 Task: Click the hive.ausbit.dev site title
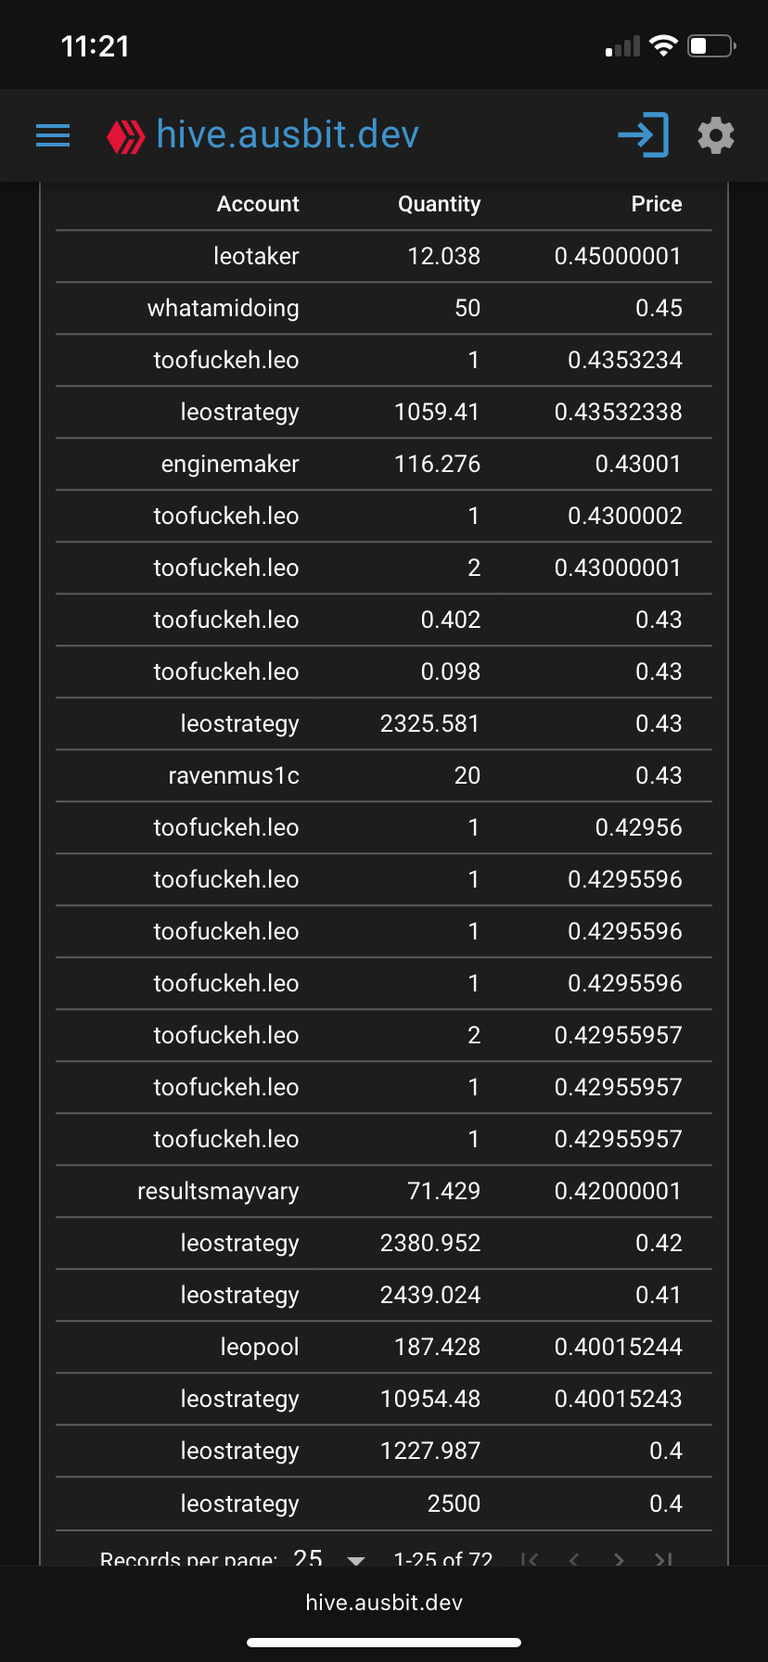(287, 135)
